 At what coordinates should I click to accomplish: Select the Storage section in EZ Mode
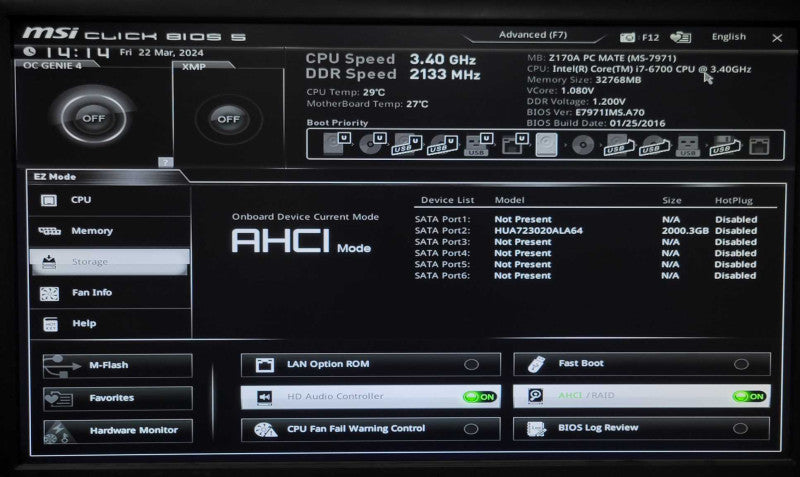(x=110, y=262)
